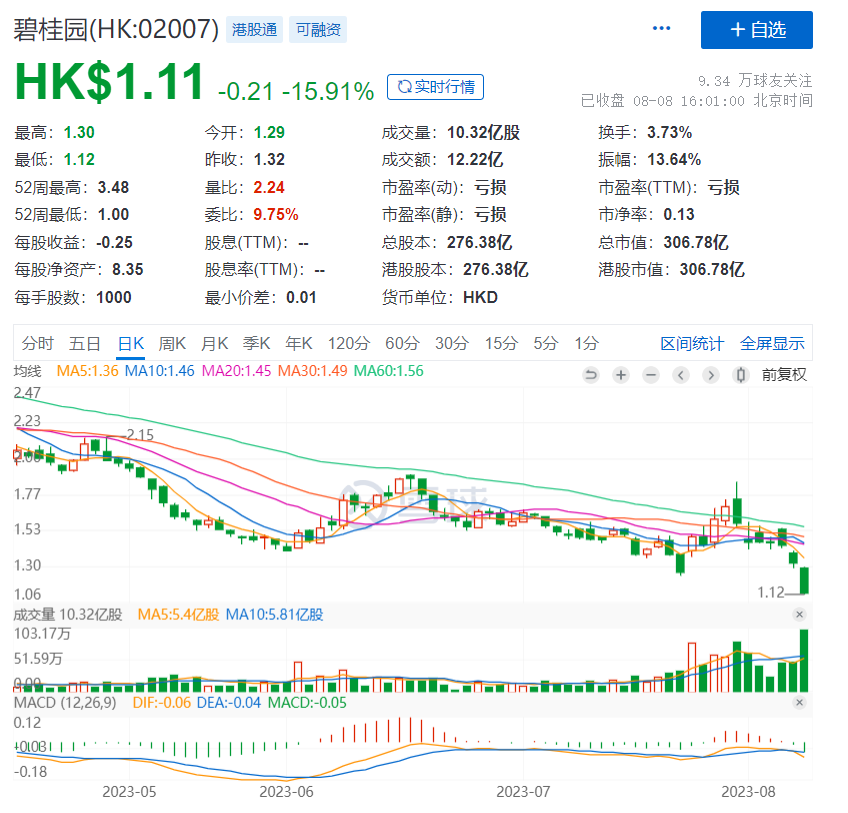The height and width of the screenshot is (813, 848).
Task: Switch to 60分 interval tab
Action: click(402, 343)
